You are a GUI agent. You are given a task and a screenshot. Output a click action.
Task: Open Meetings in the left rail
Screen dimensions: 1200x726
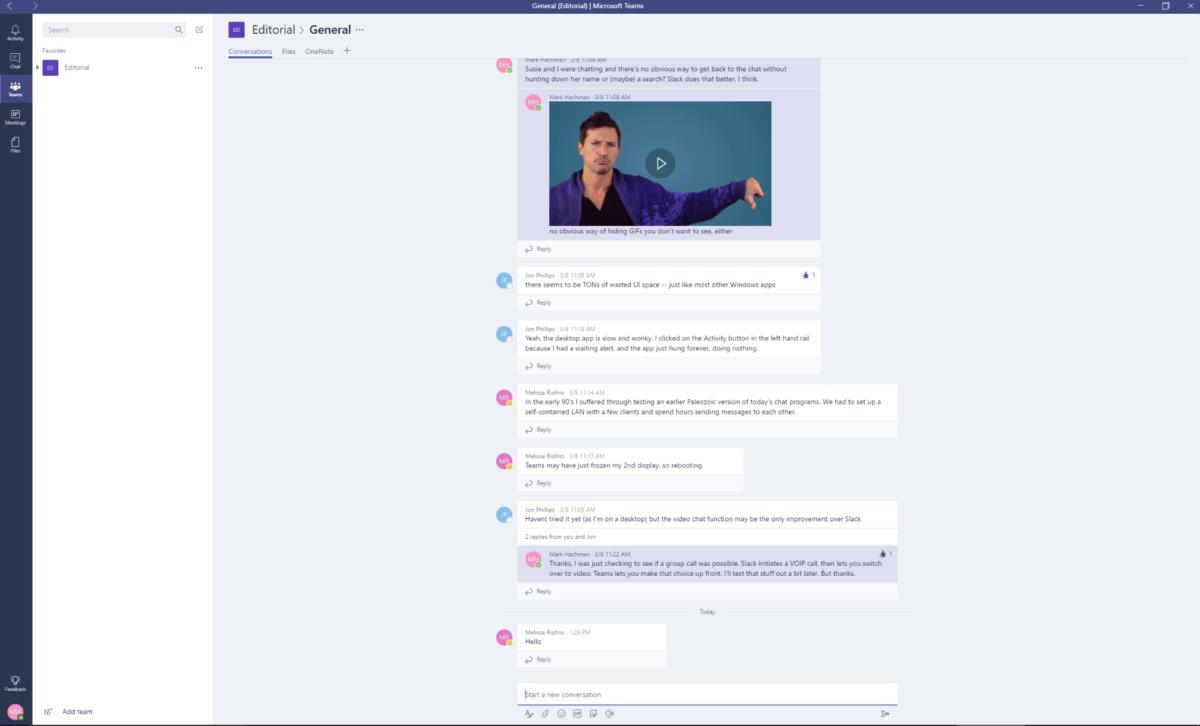pos(15,117)
